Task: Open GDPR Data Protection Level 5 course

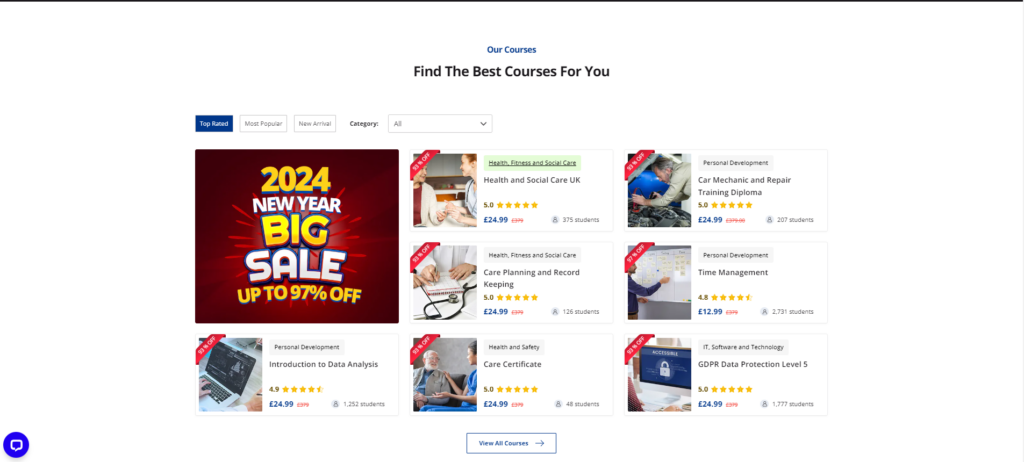Action: (752, 365)
